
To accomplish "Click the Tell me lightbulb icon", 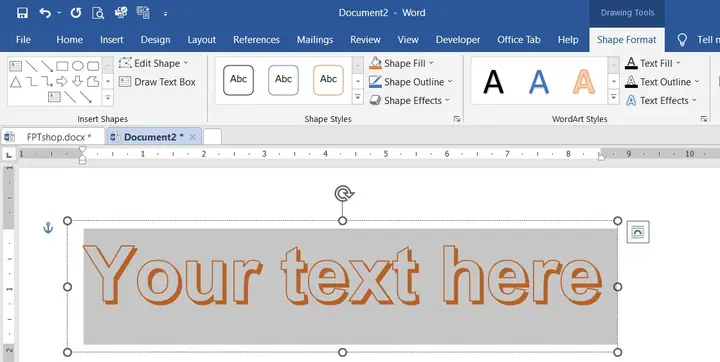I will coord(682,40).
